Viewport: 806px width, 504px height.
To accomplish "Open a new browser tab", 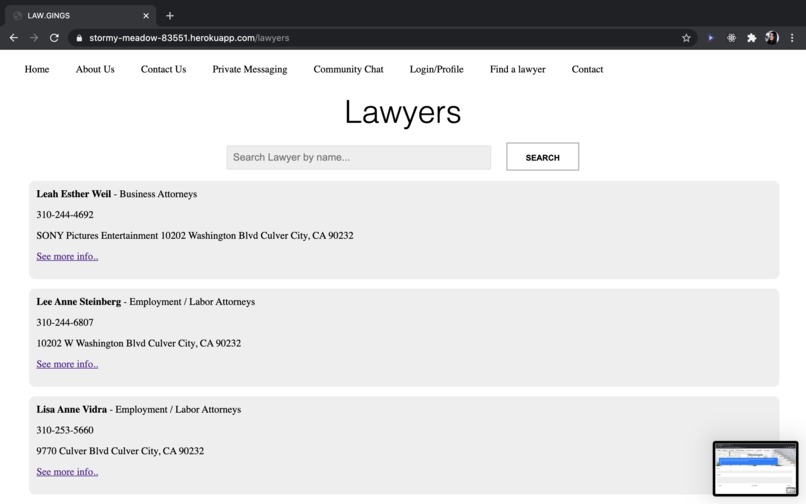I will pyautogui.click(x=170, y=16).
